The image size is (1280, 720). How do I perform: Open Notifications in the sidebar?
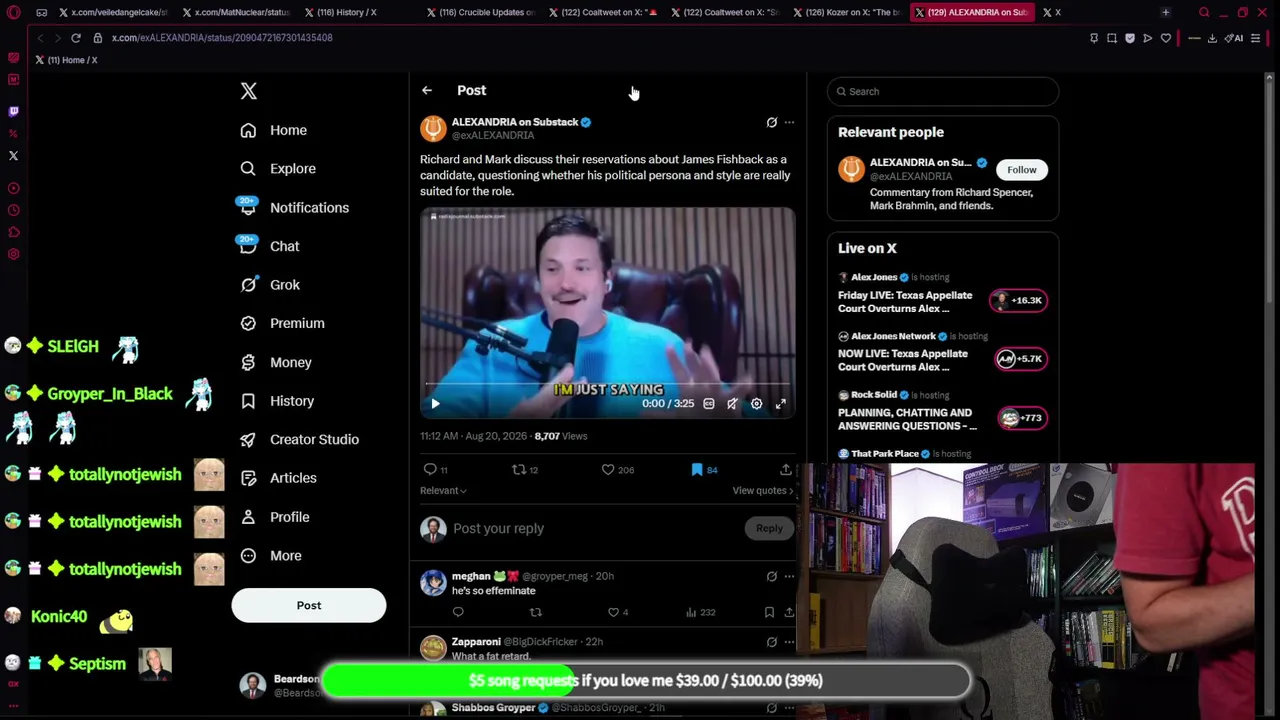click(x=294, y=208)
